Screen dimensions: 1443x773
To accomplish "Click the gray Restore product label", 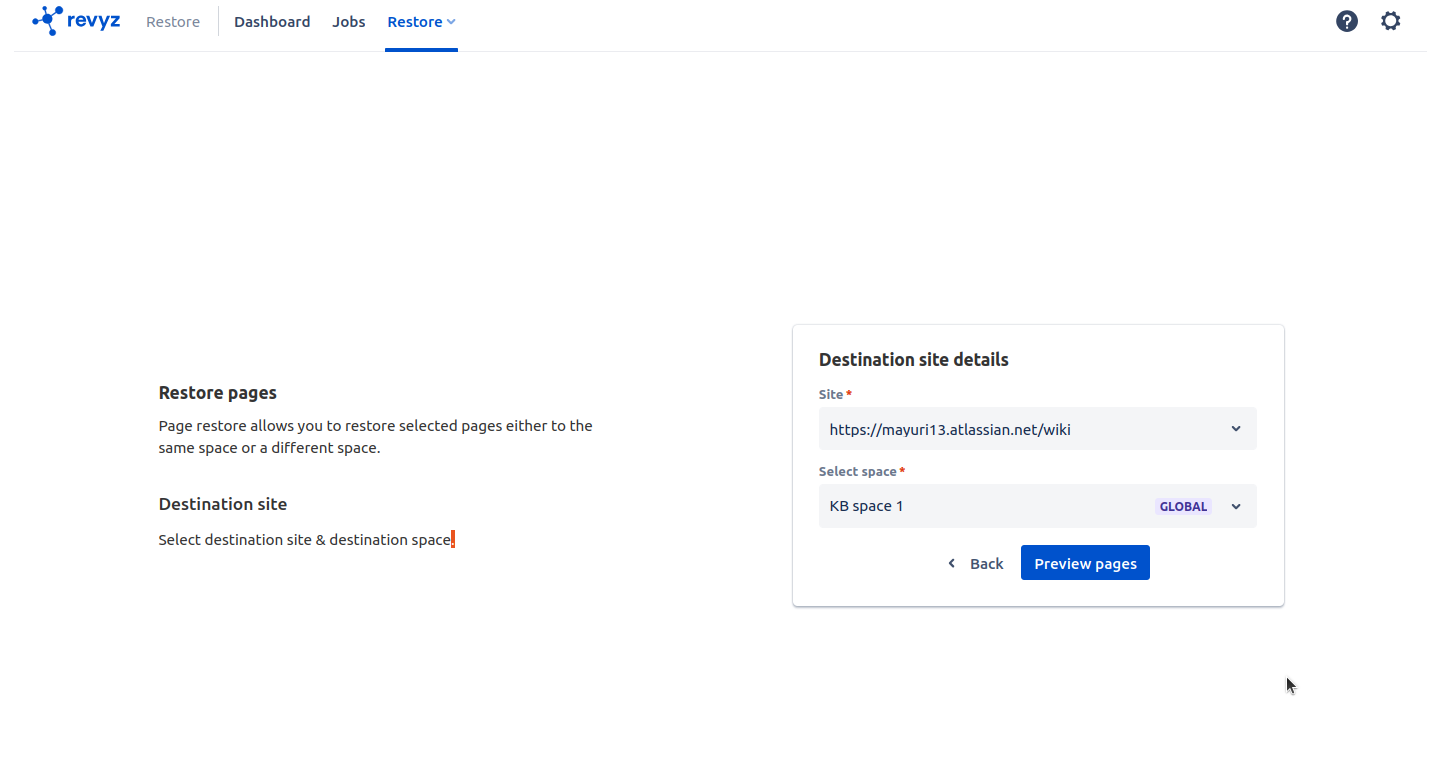I will pyautogui.click(x=173, y=22).
